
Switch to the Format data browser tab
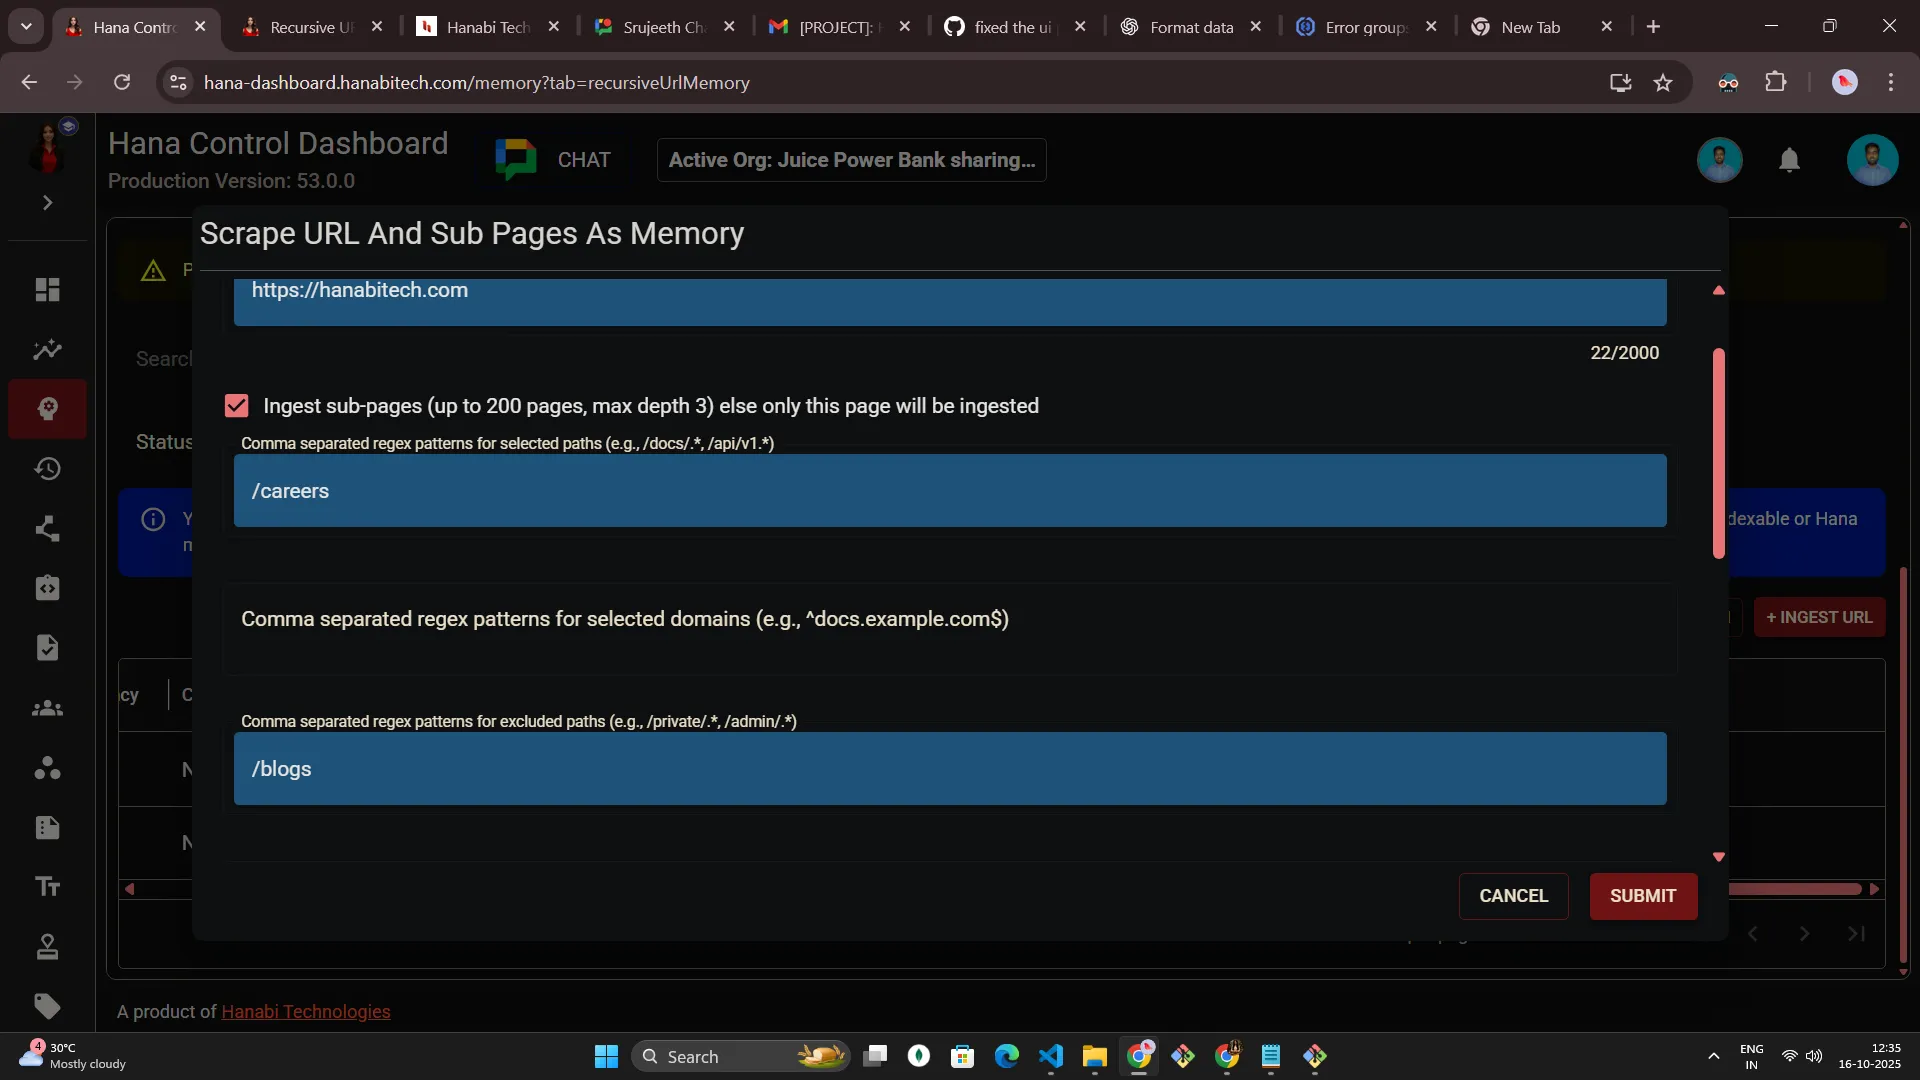pos(1190,27)
